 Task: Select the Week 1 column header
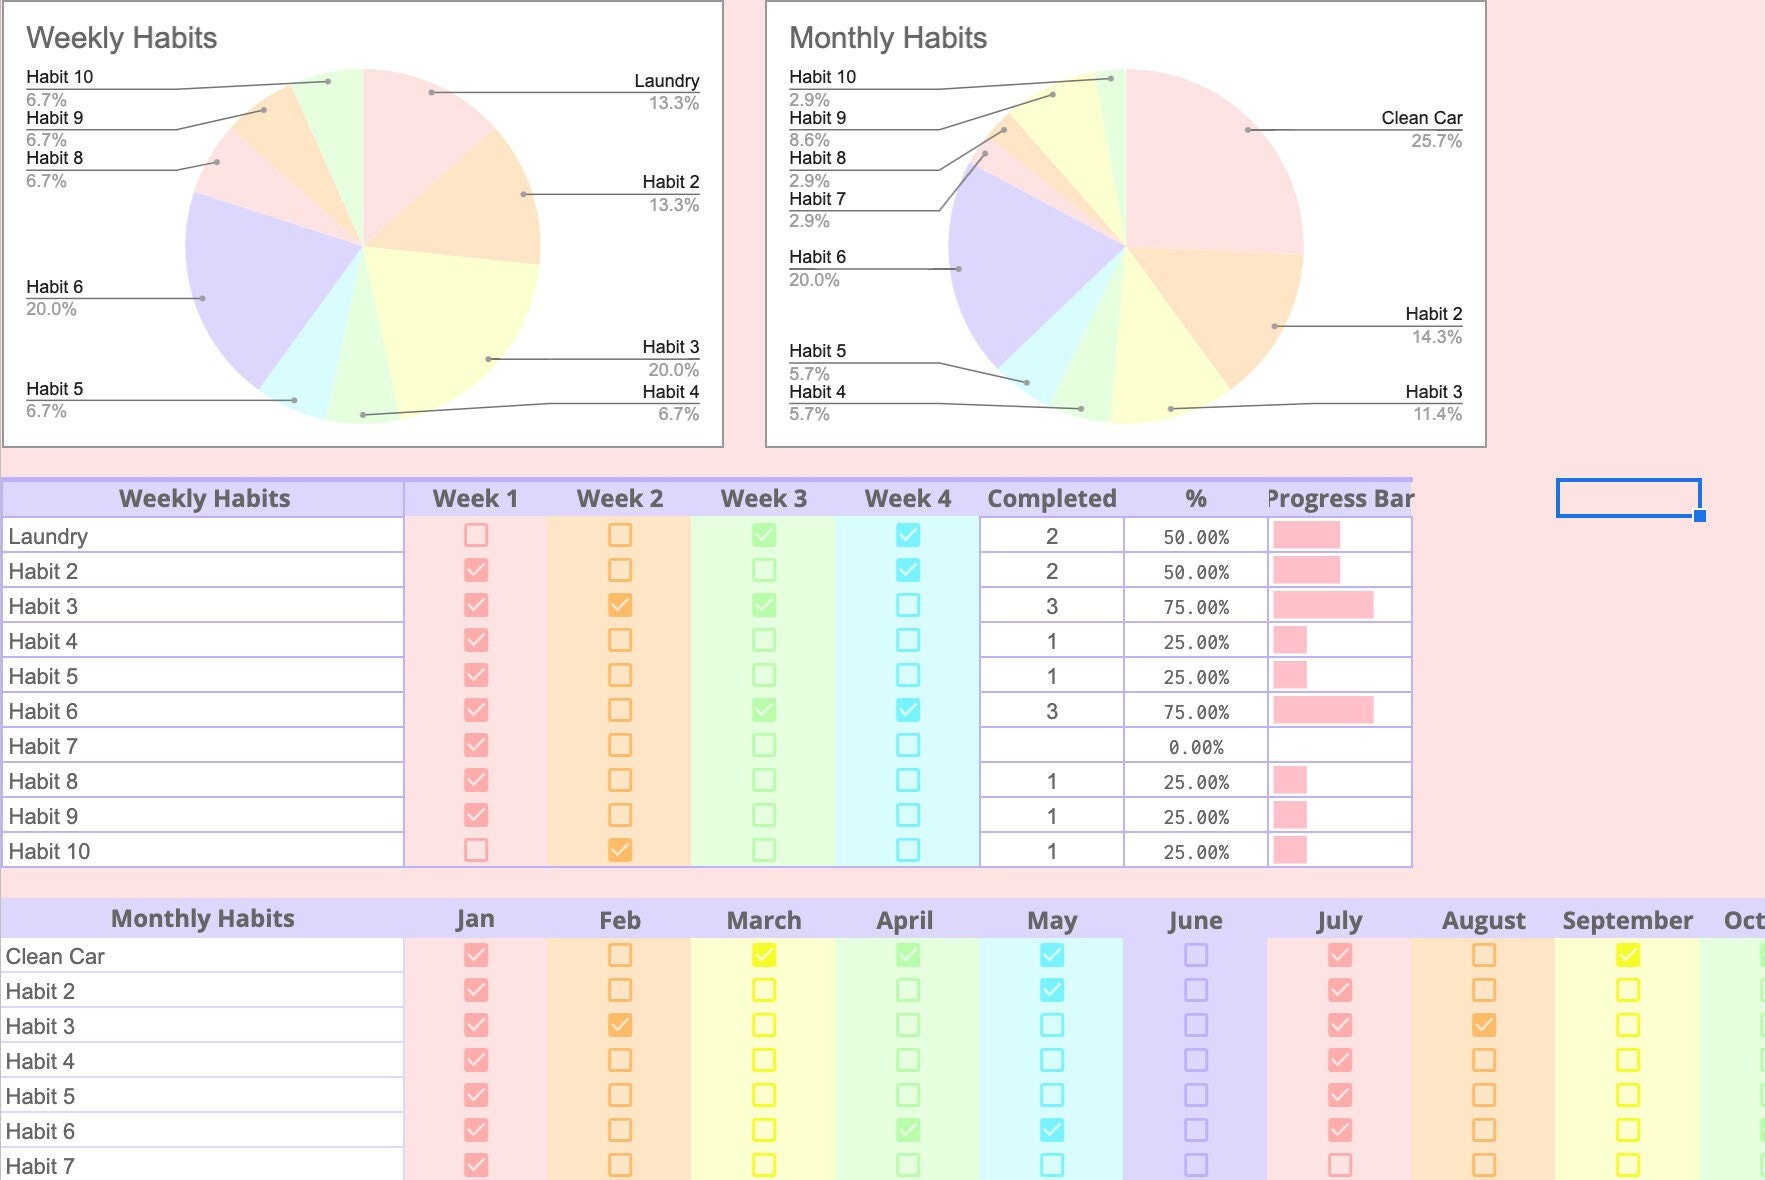click(475, 498)
